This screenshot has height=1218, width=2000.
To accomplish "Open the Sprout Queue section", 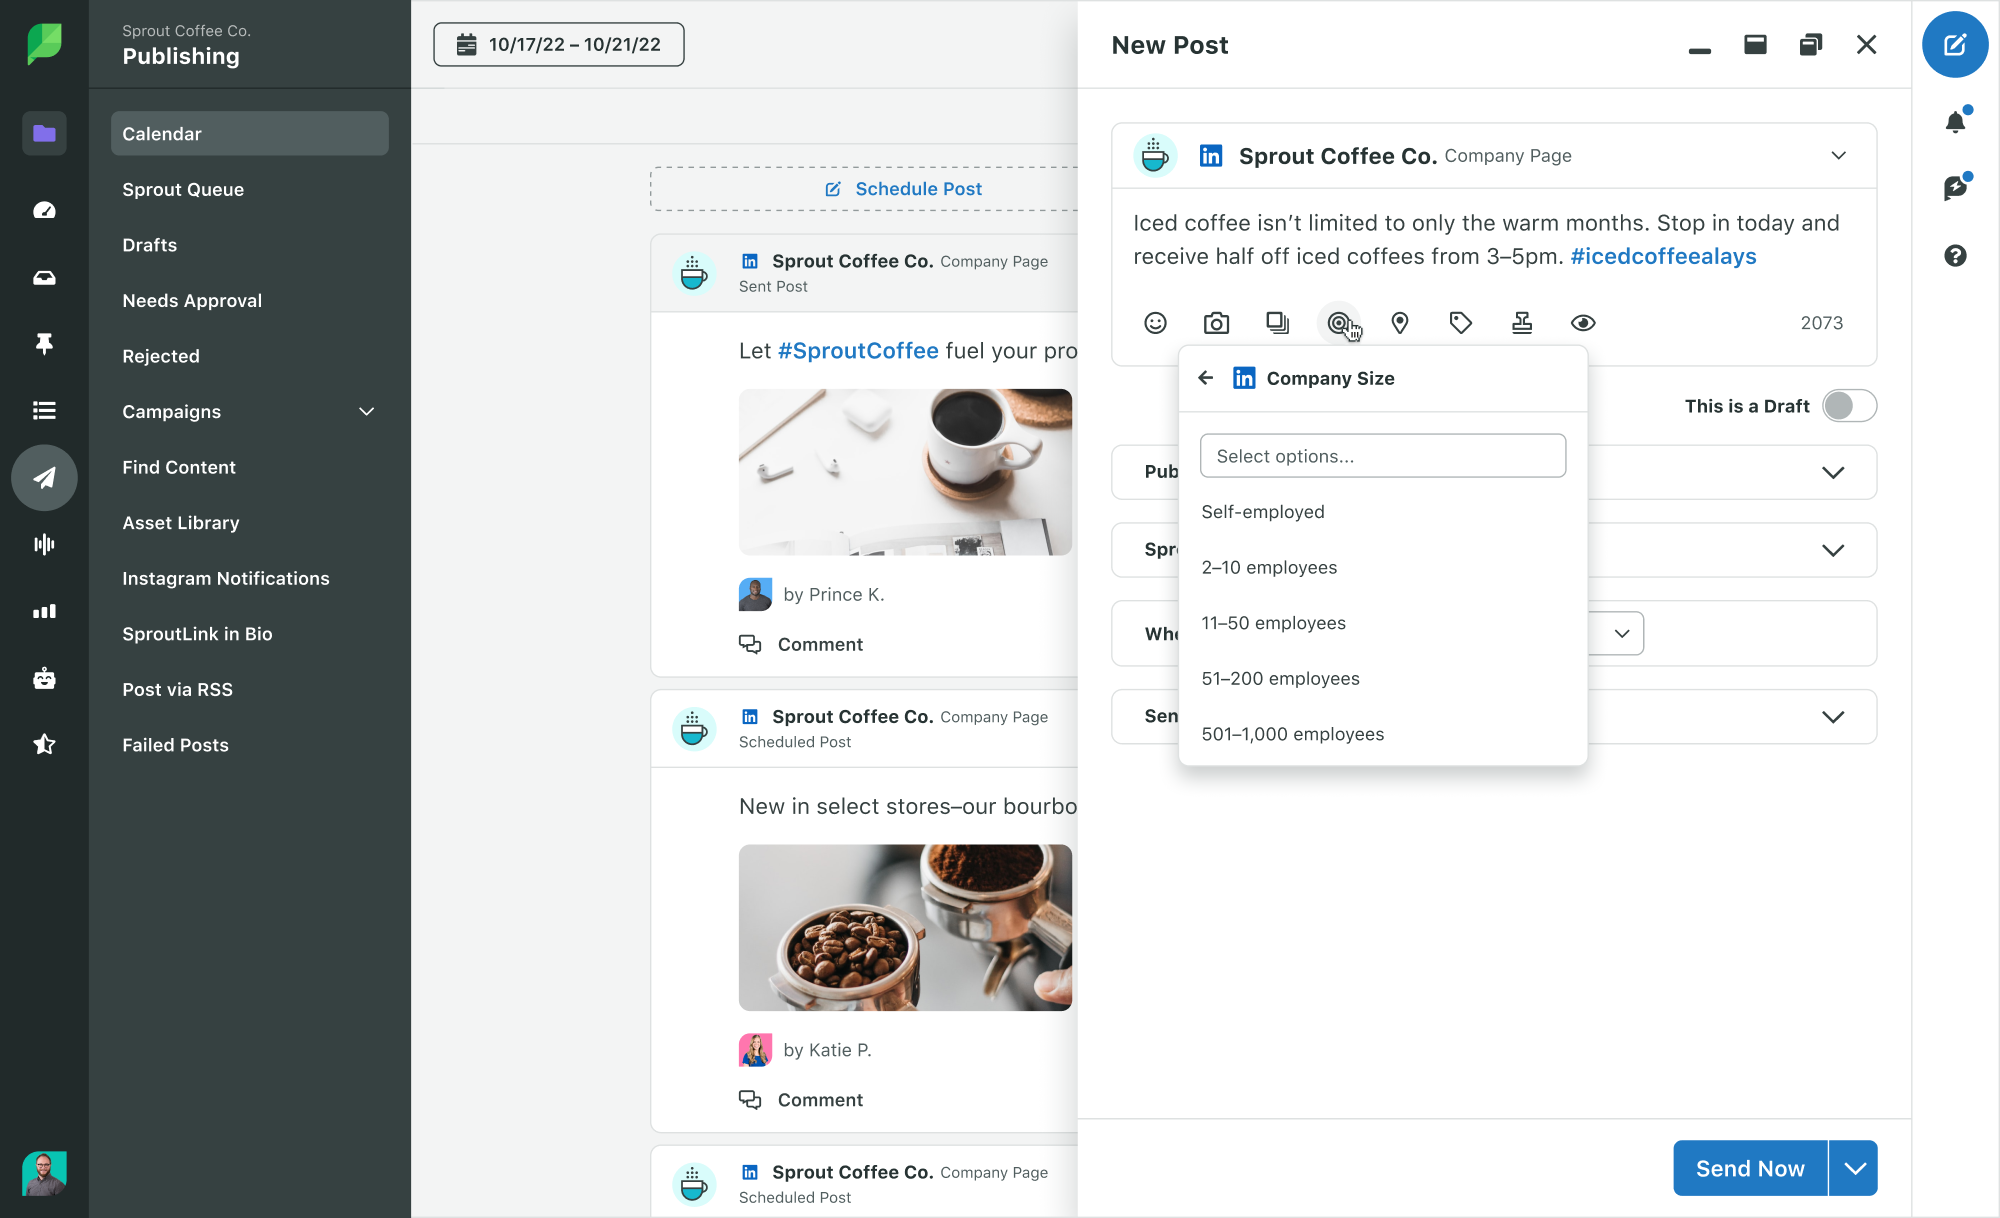I will [183, 188].
